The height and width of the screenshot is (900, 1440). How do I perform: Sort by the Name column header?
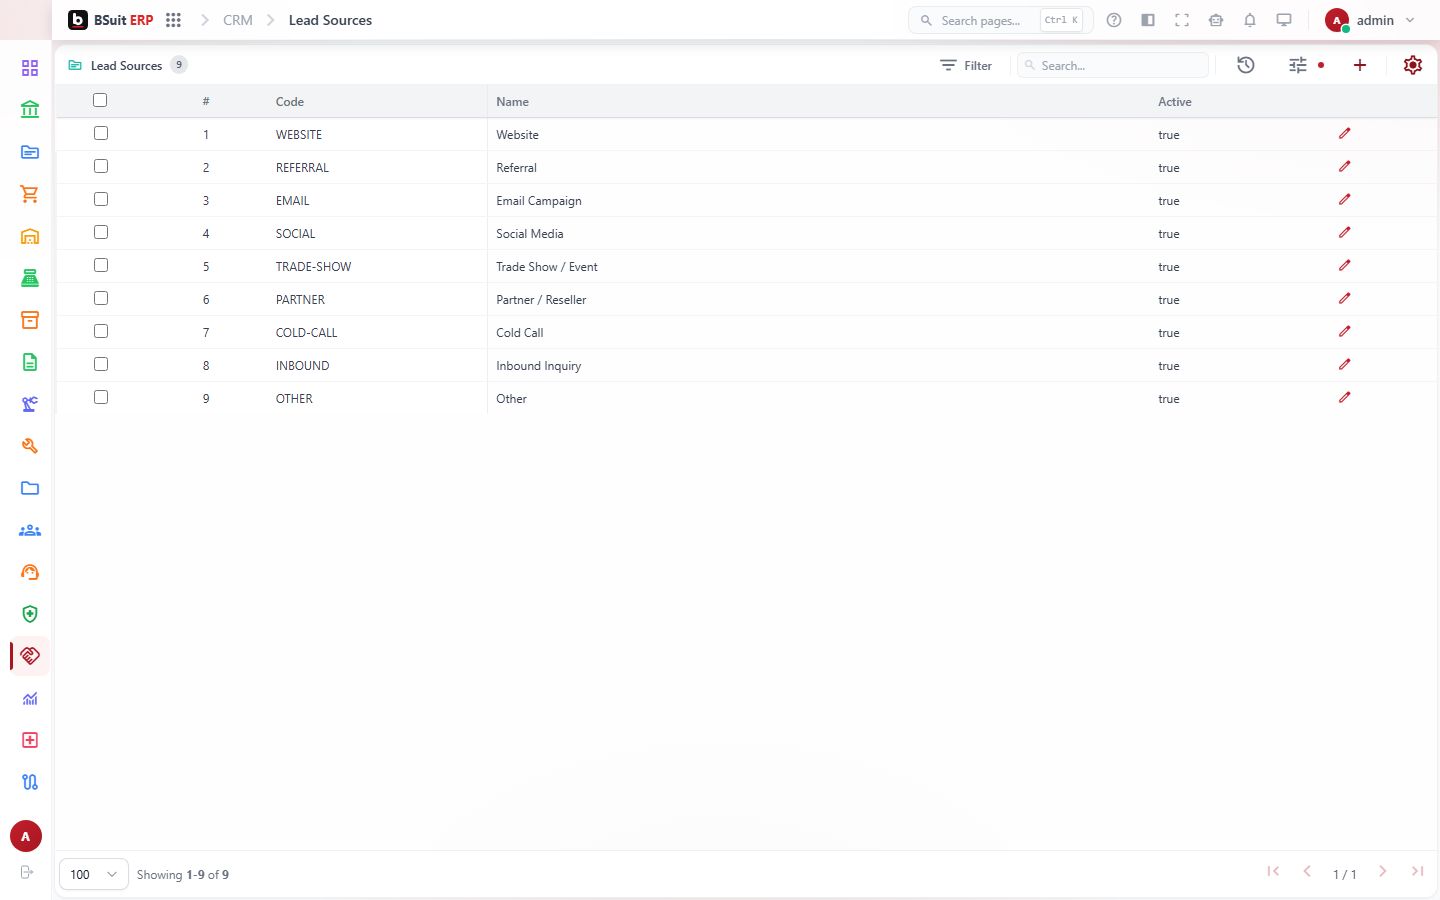click(x=513, y=102)
